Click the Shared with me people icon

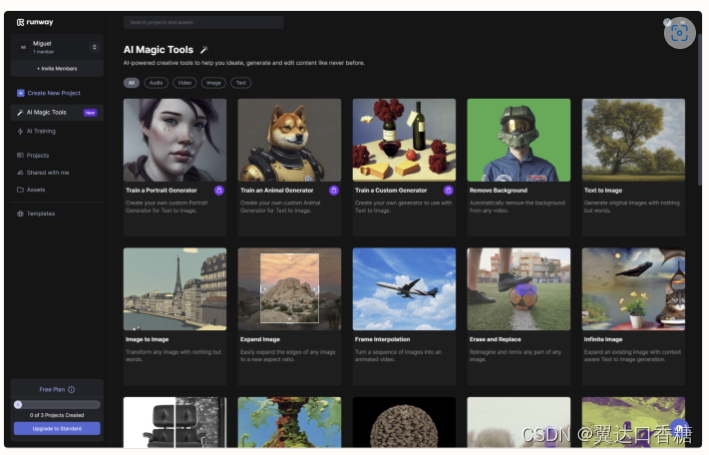coord(20,173)
